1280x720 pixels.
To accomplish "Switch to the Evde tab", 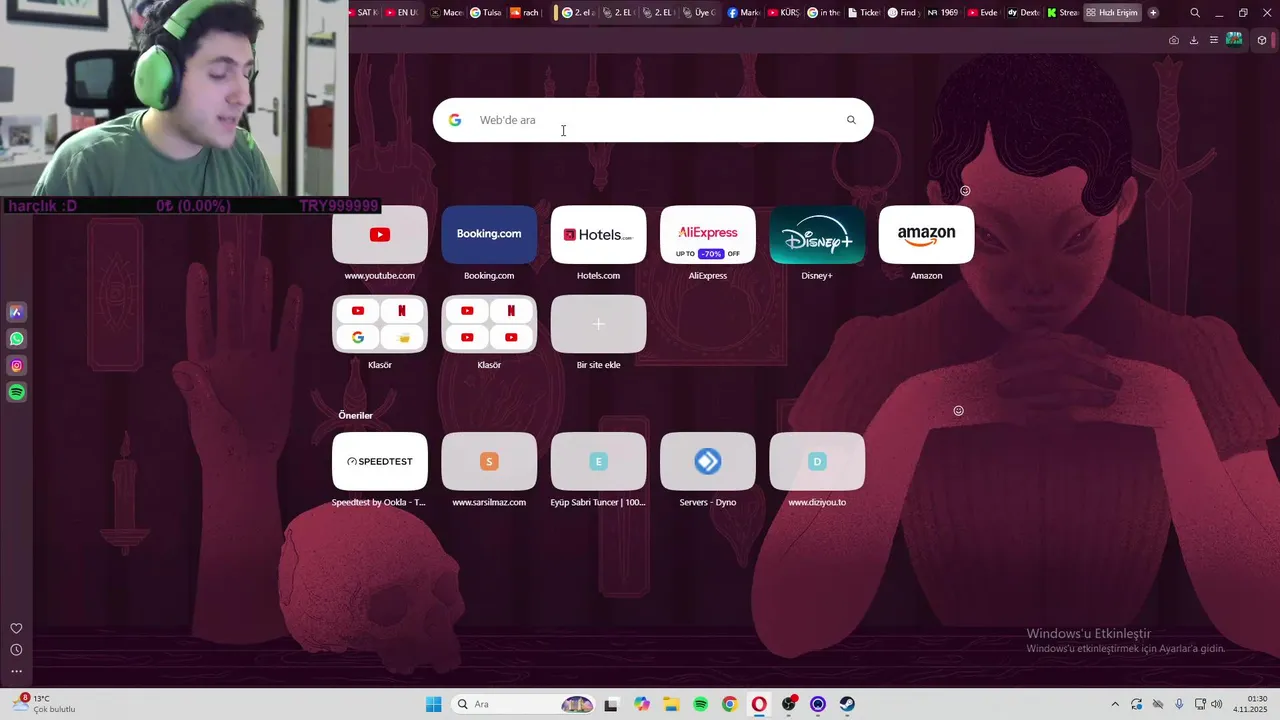I will click(x=983, y=13).
